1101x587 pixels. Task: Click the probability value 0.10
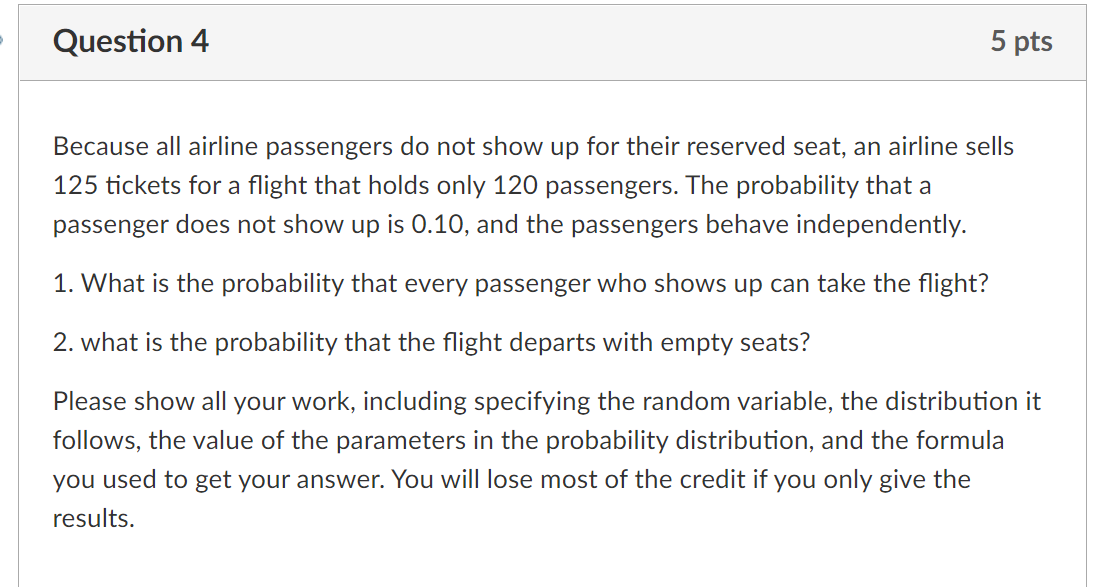click(x=437, y=225)
